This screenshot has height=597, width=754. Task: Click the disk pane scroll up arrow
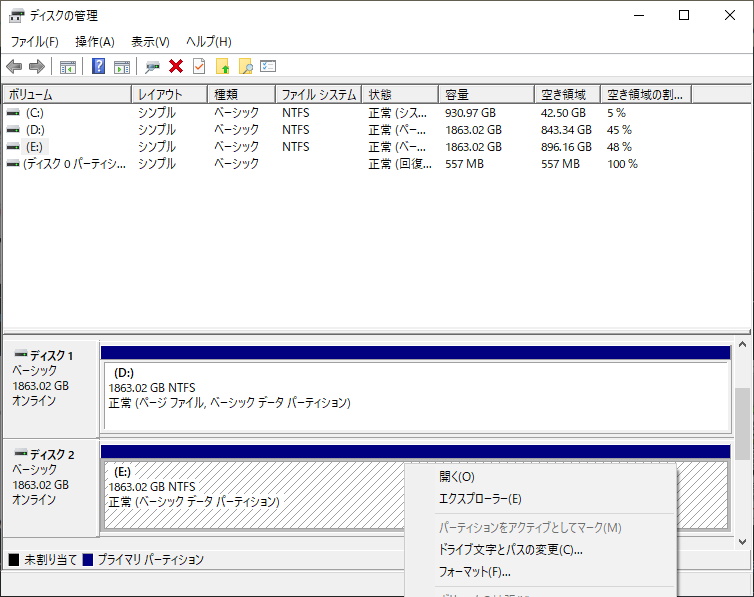pyautogui.click(x=742, y=344)
